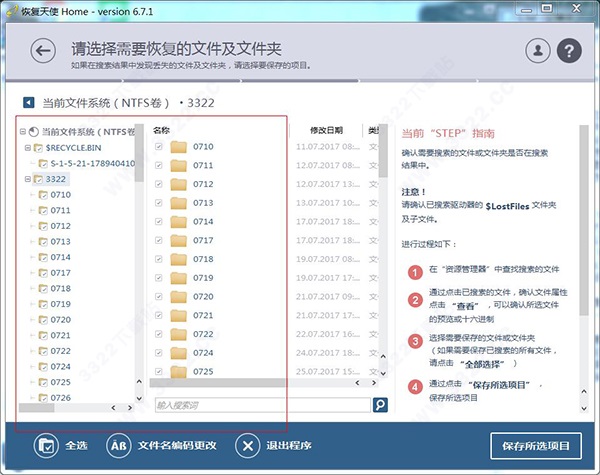The width and height of the screenshot is (600, 475).
Task: Toggle the checkbox for folder 0710 in list
Action: tap(159, 147)
